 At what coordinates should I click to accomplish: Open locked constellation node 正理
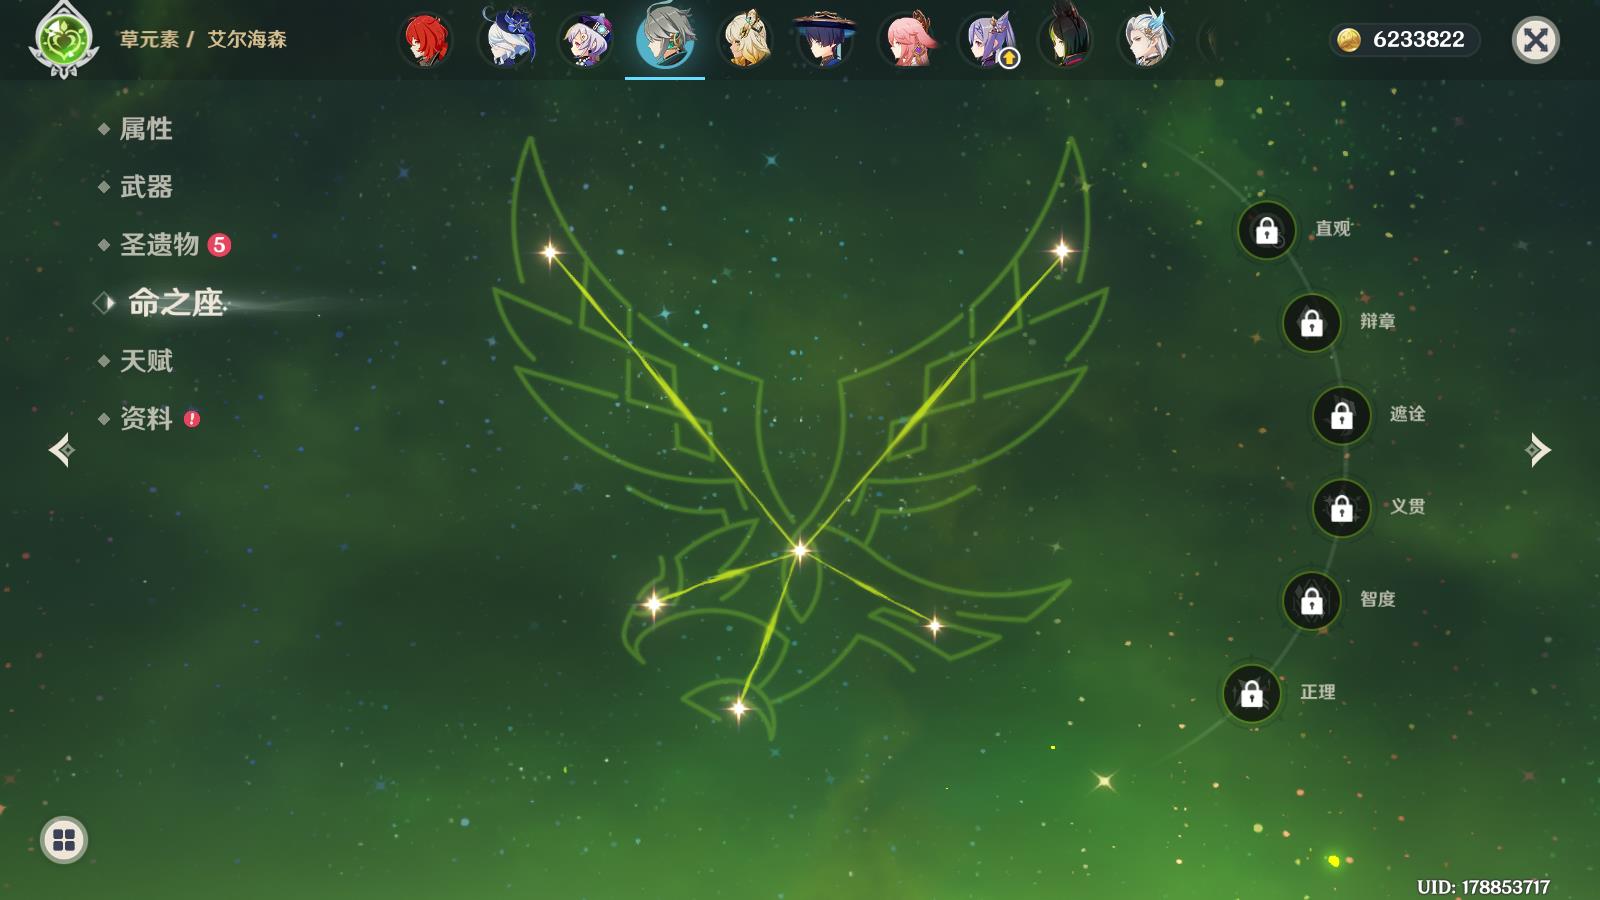tap(1252, 693)
